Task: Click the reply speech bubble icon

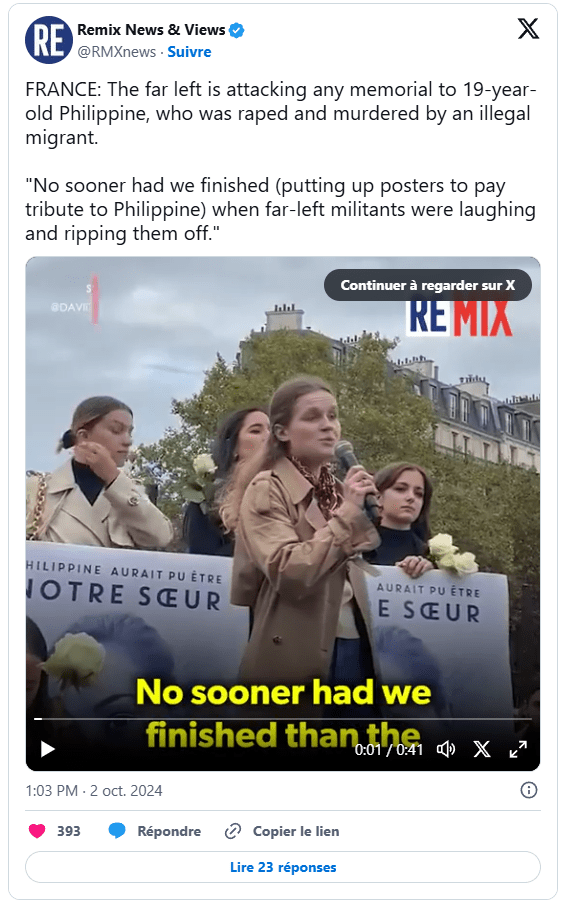Action: point(117,831)
